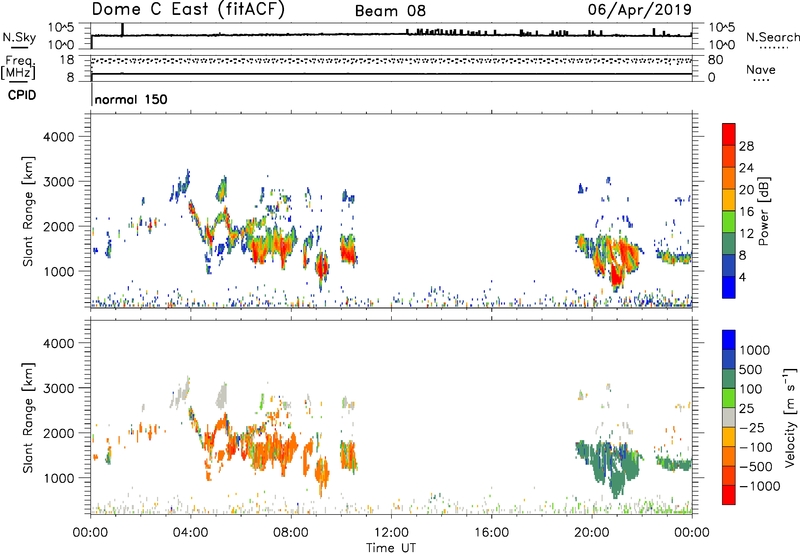Click the red echo patch near 09:00 in power panel
The height and width of the screenshot is (554, 800).
click(x=321, y=266)
